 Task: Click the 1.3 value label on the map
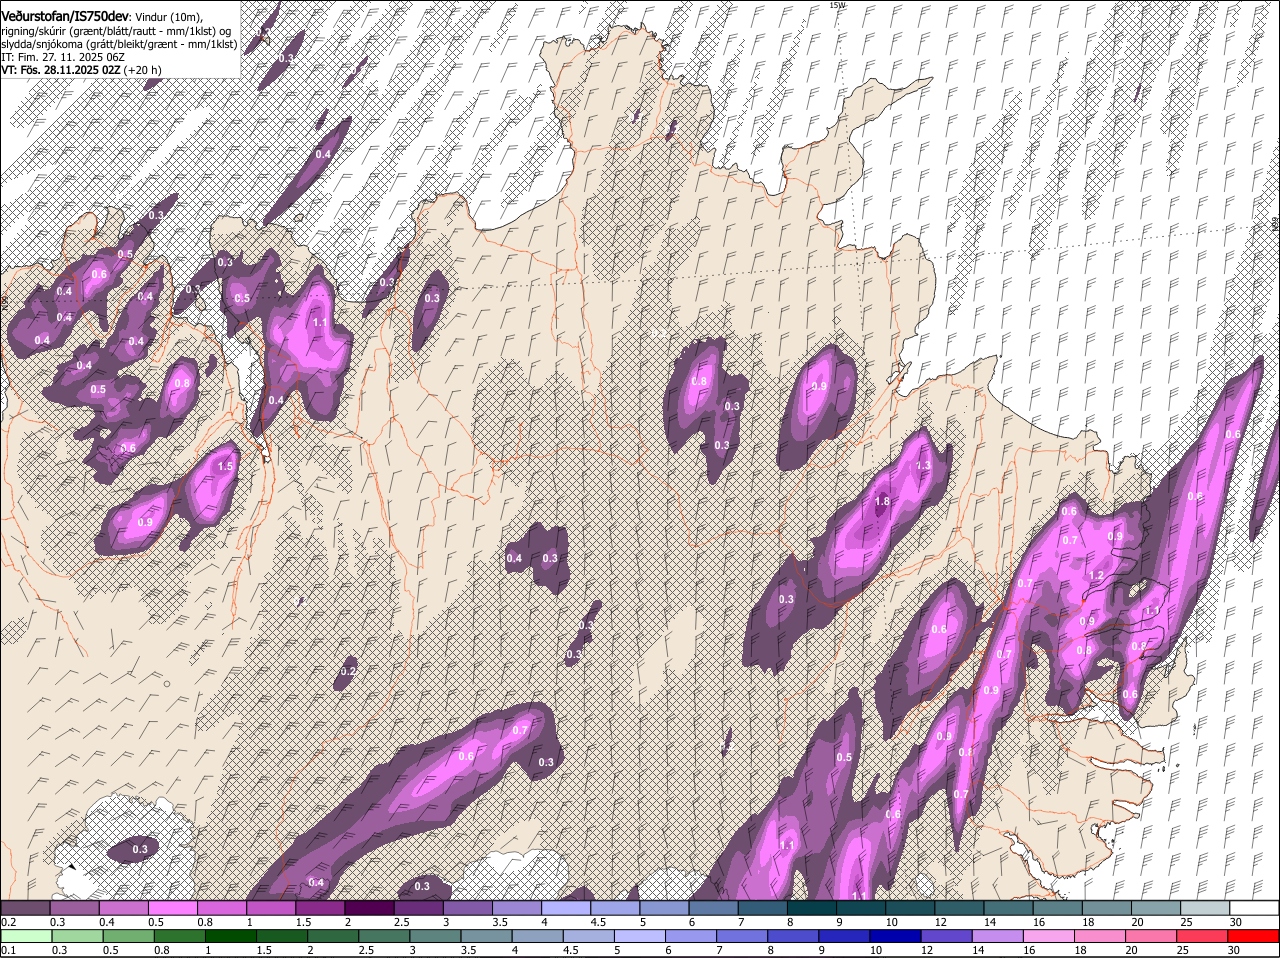pyautogui.click(x=923, y=466)
